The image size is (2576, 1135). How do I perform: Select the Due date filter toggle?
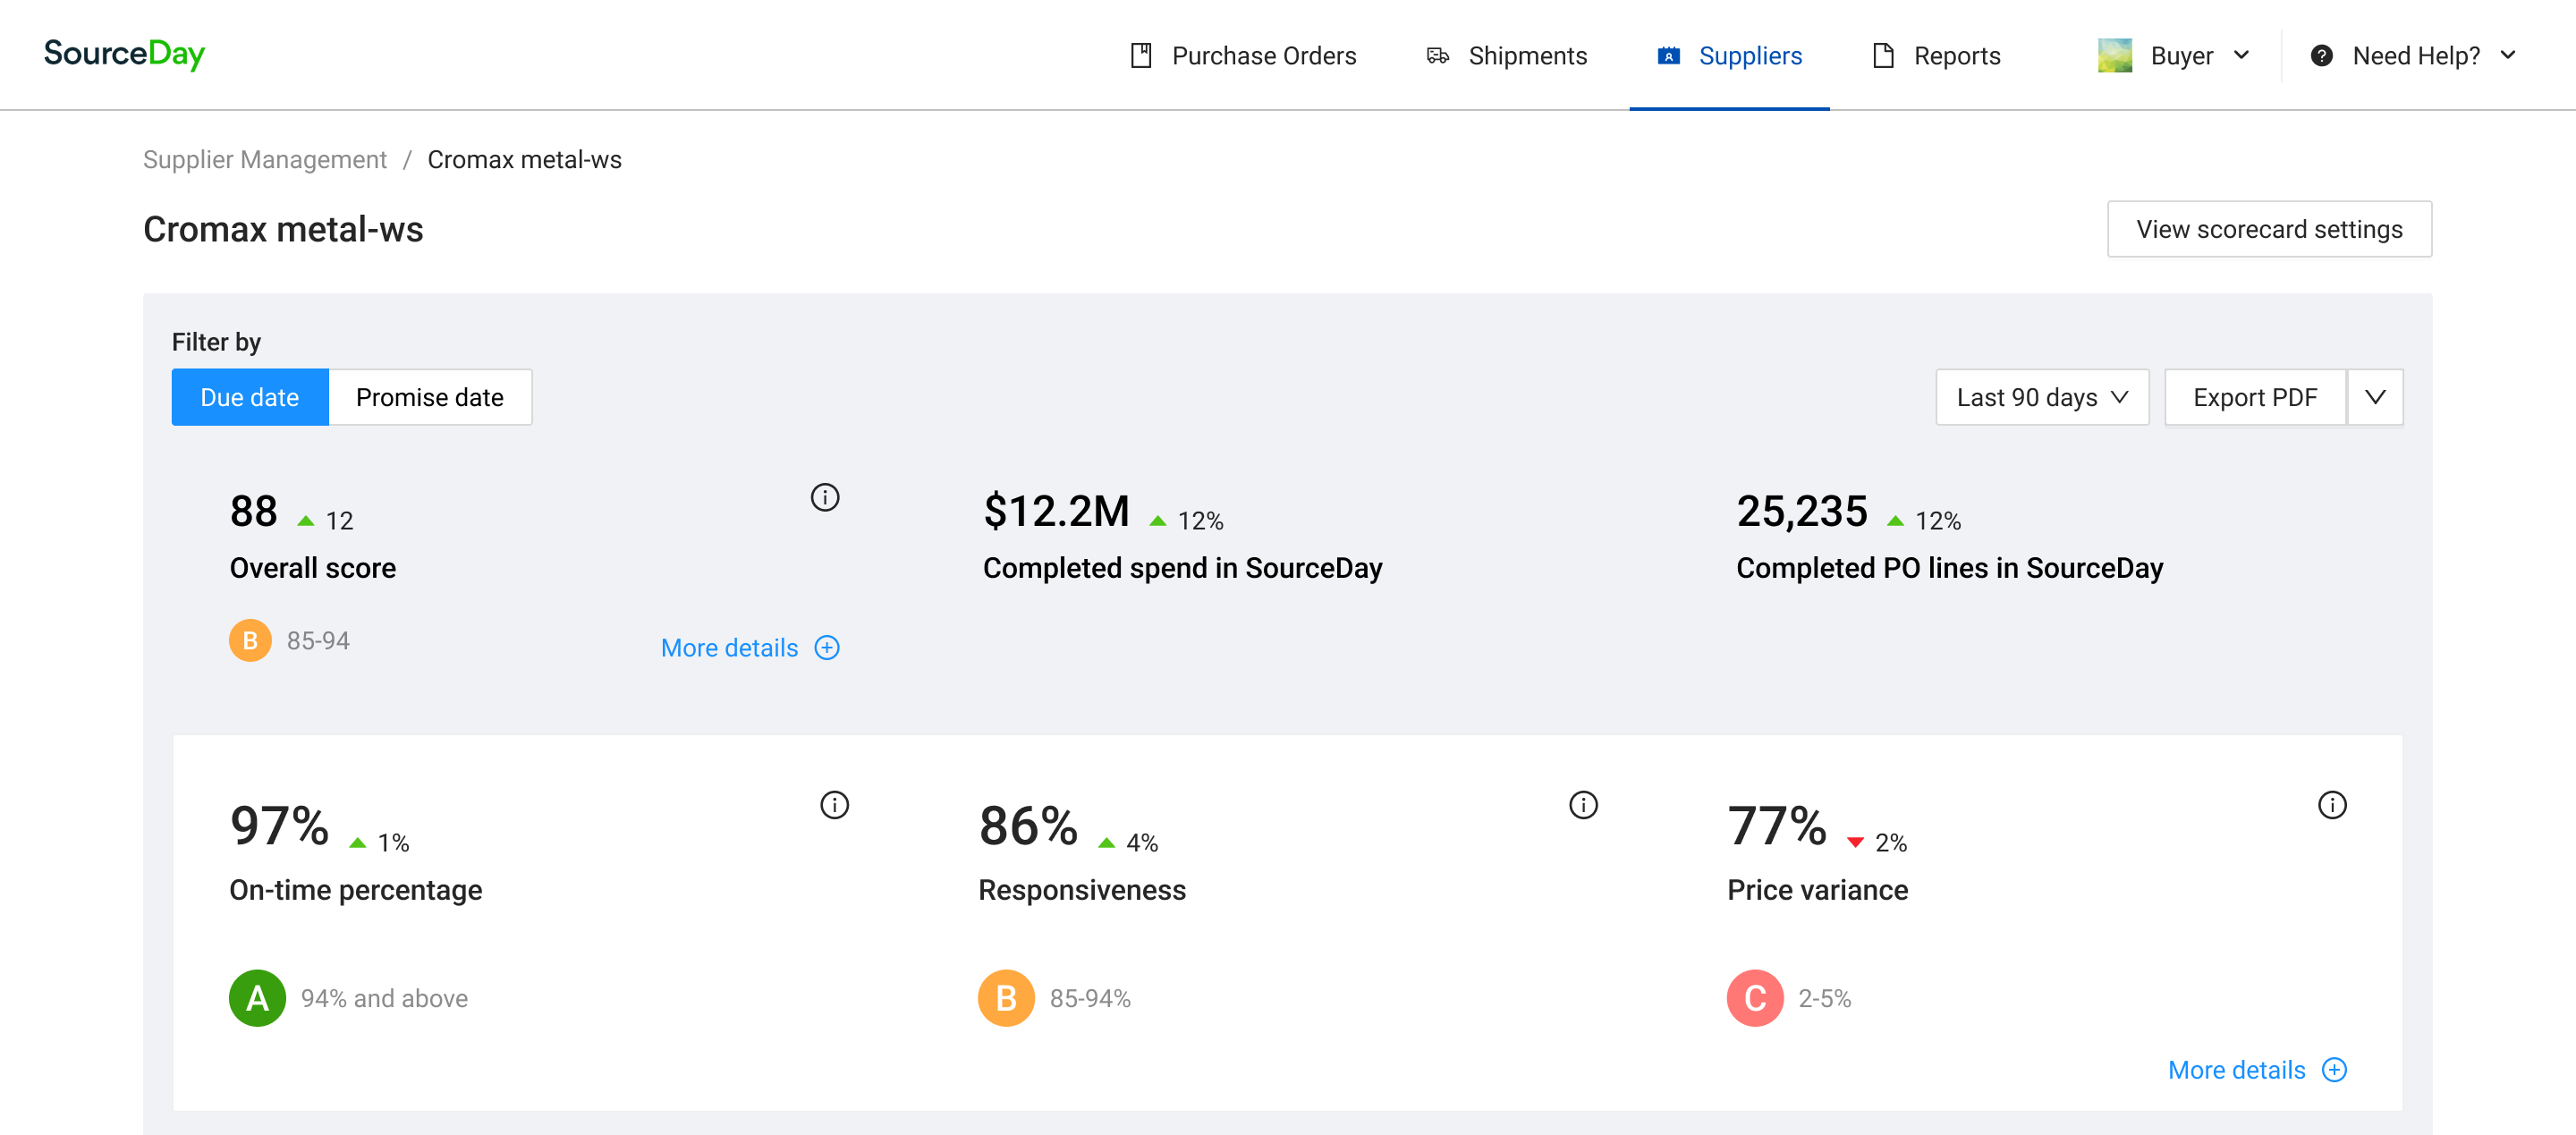250,397
